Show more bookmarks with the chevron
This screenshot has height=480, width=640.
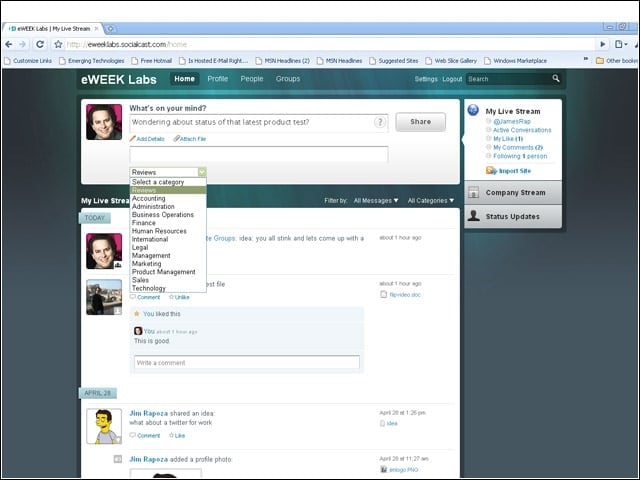[586, 60]
